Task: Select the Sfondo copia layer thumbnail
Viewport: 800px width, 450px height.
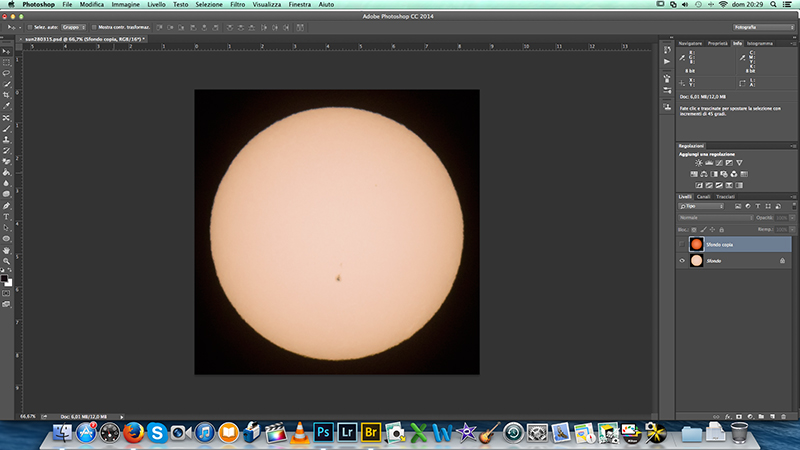Action: (x=696, y=244)
